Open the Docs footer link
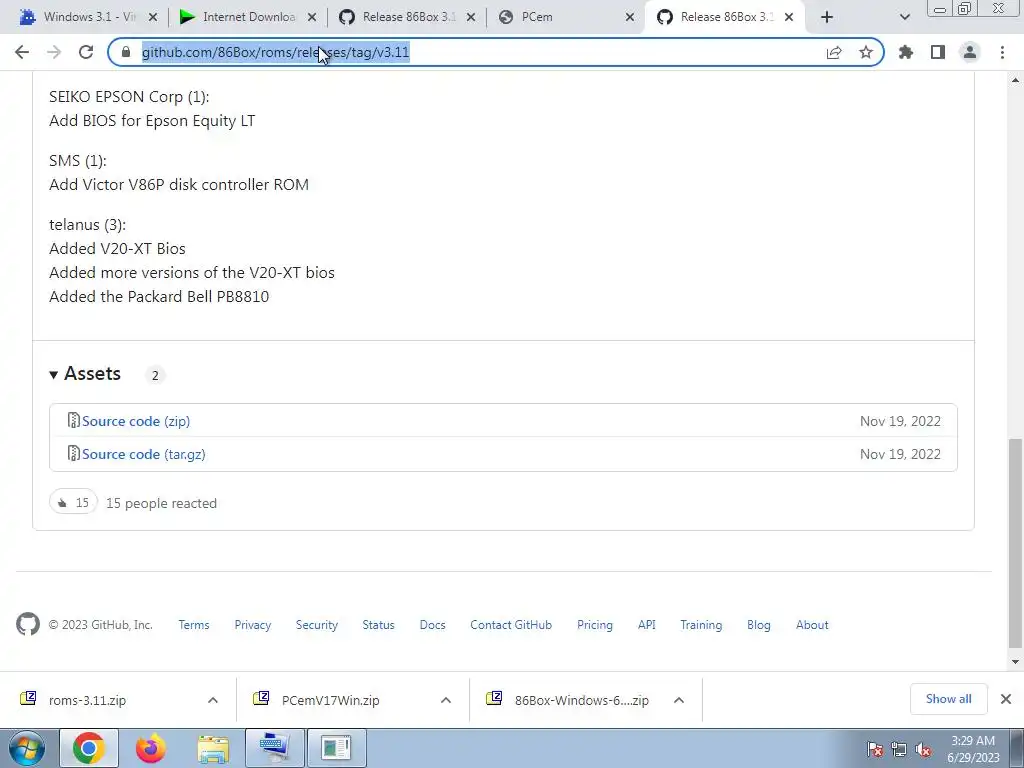The width and height of the screenshot is (1024, 768). (432, 625)
